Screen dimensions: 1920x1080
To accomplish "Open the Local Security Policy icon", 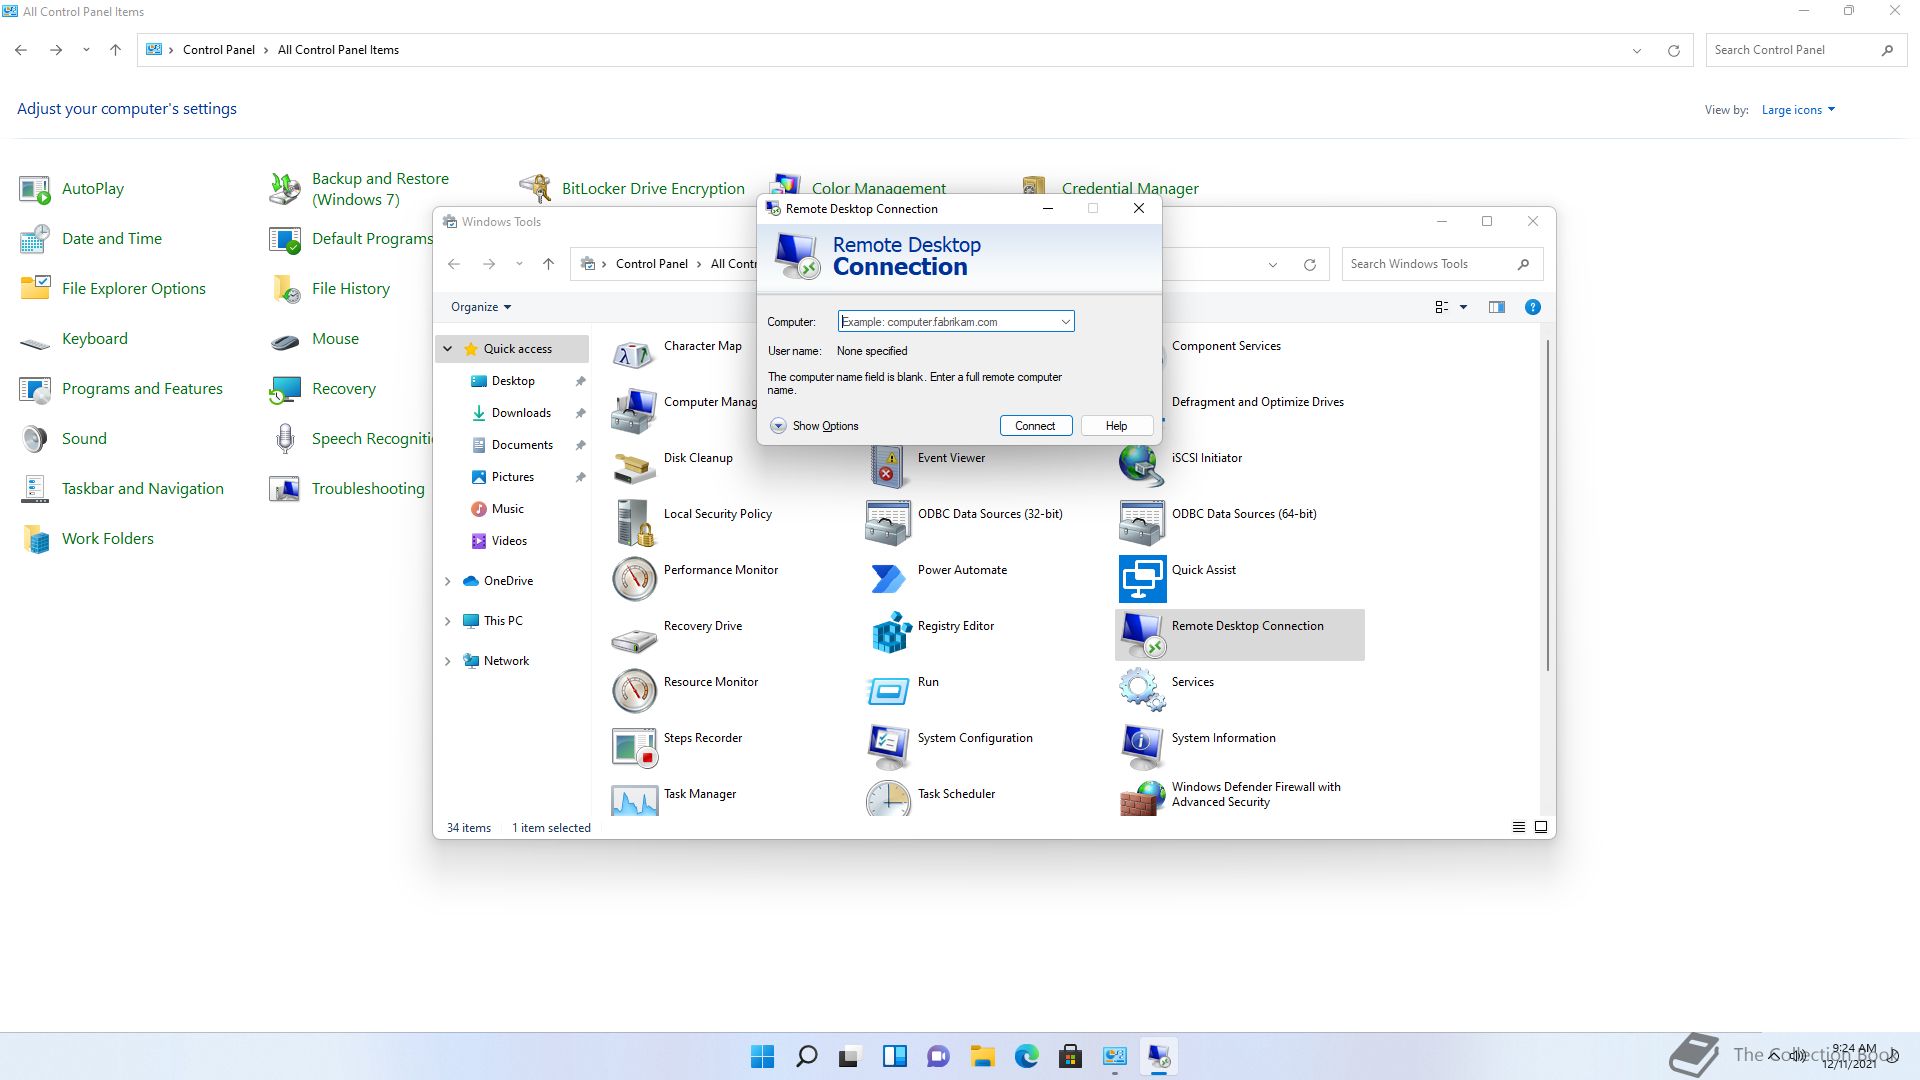I will [x=634, y=522].
